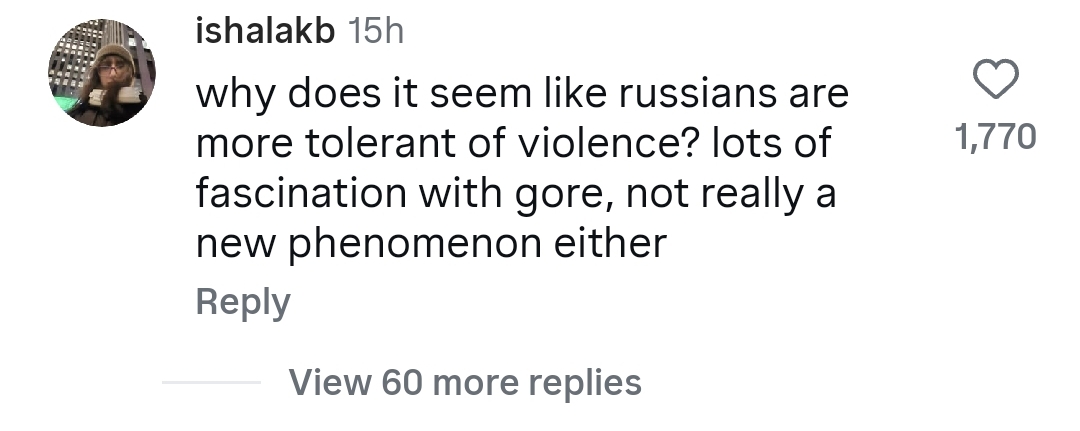Open ishalakb's profile picture
Screen dimensions: 1080x431
click(102, 73)
